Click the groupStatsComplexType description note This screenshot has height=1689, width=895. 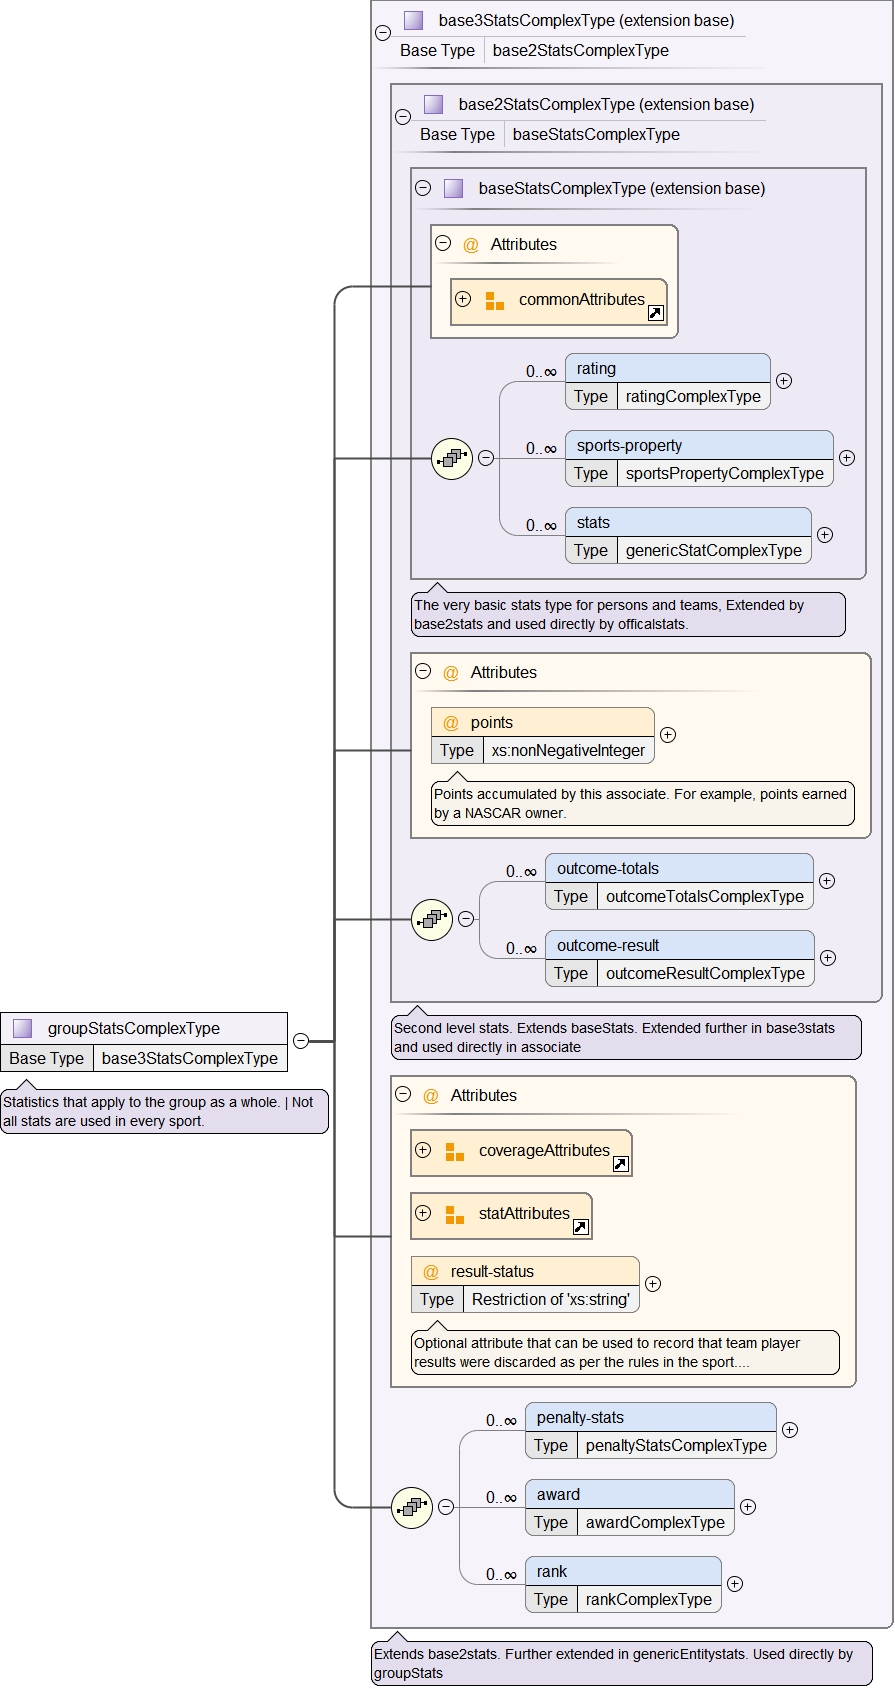point(164,1111)
